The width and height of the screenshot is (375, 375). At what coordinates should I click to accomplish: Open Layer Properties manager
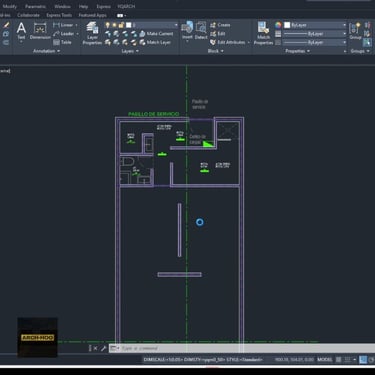92,33
